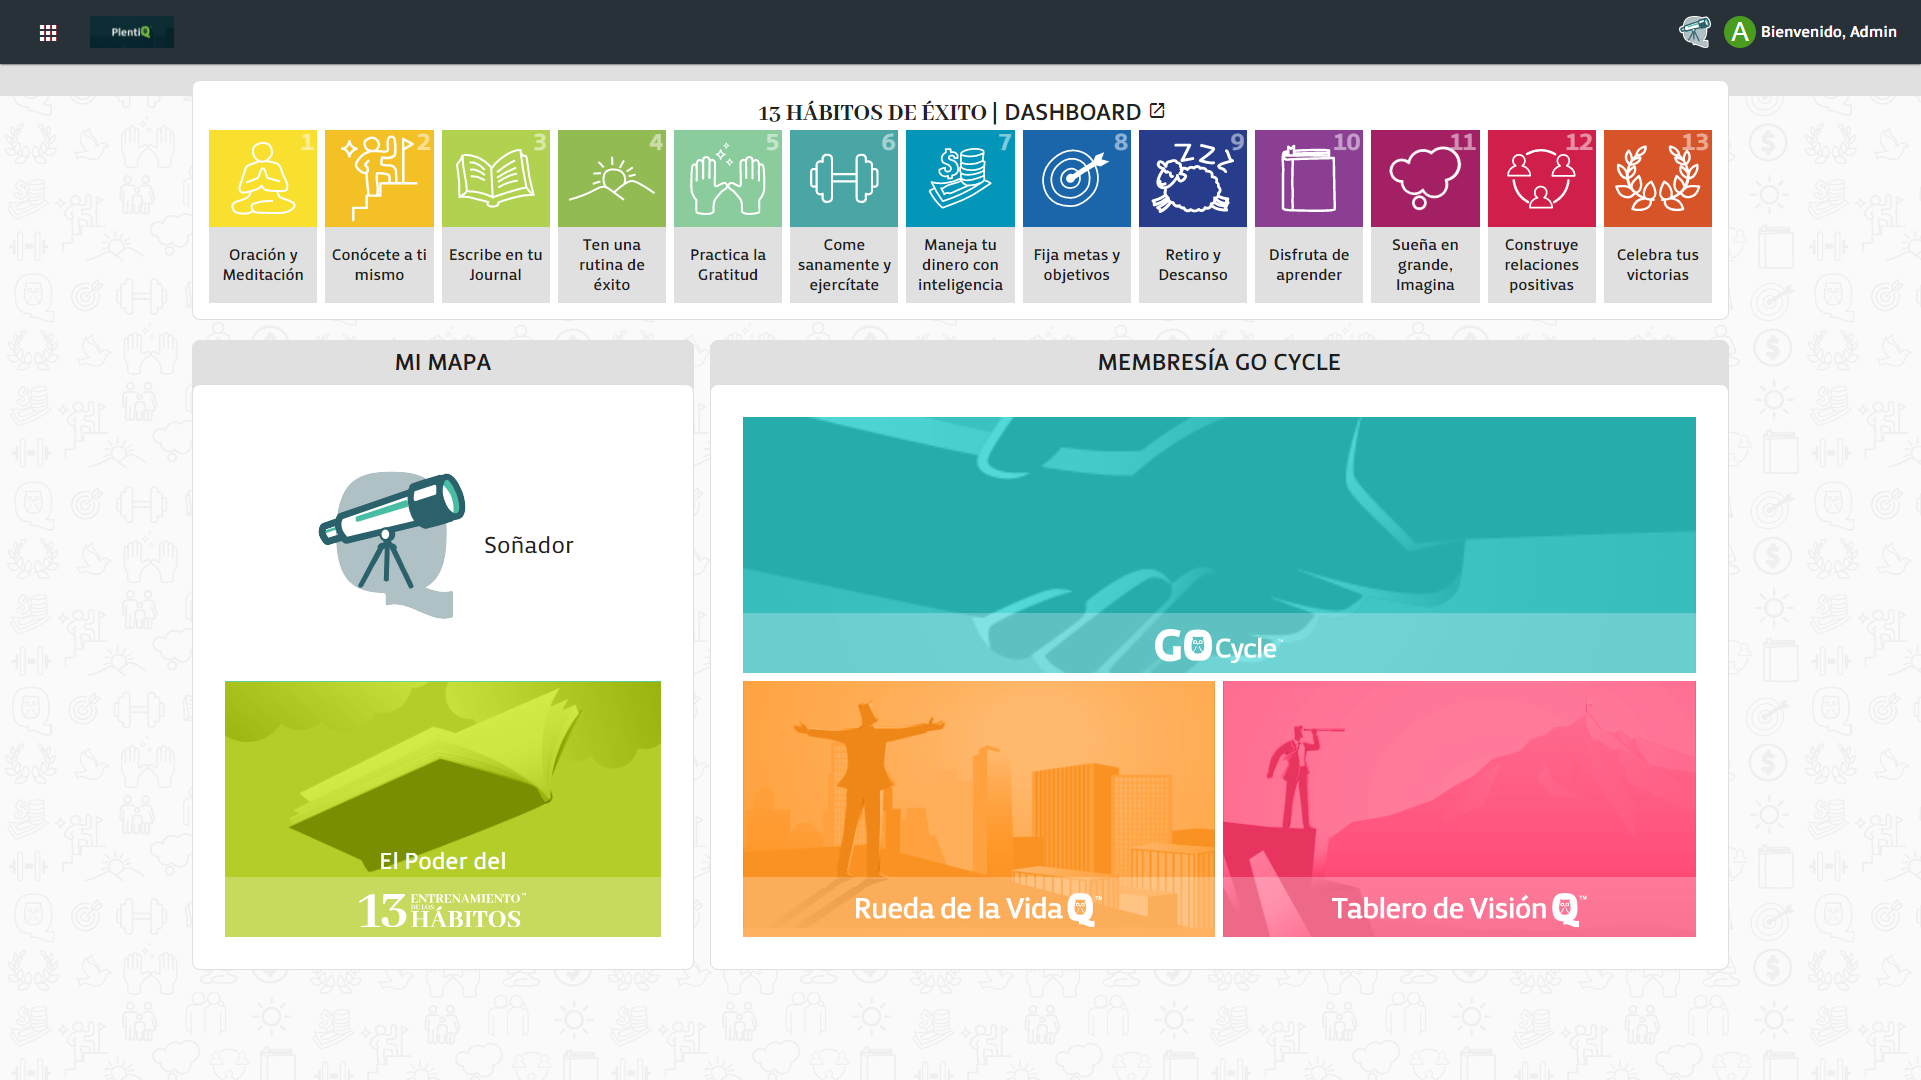1921x1080 pixels.
Task: Click the Ten una rutina de éxito label
Action: [612, 265]
